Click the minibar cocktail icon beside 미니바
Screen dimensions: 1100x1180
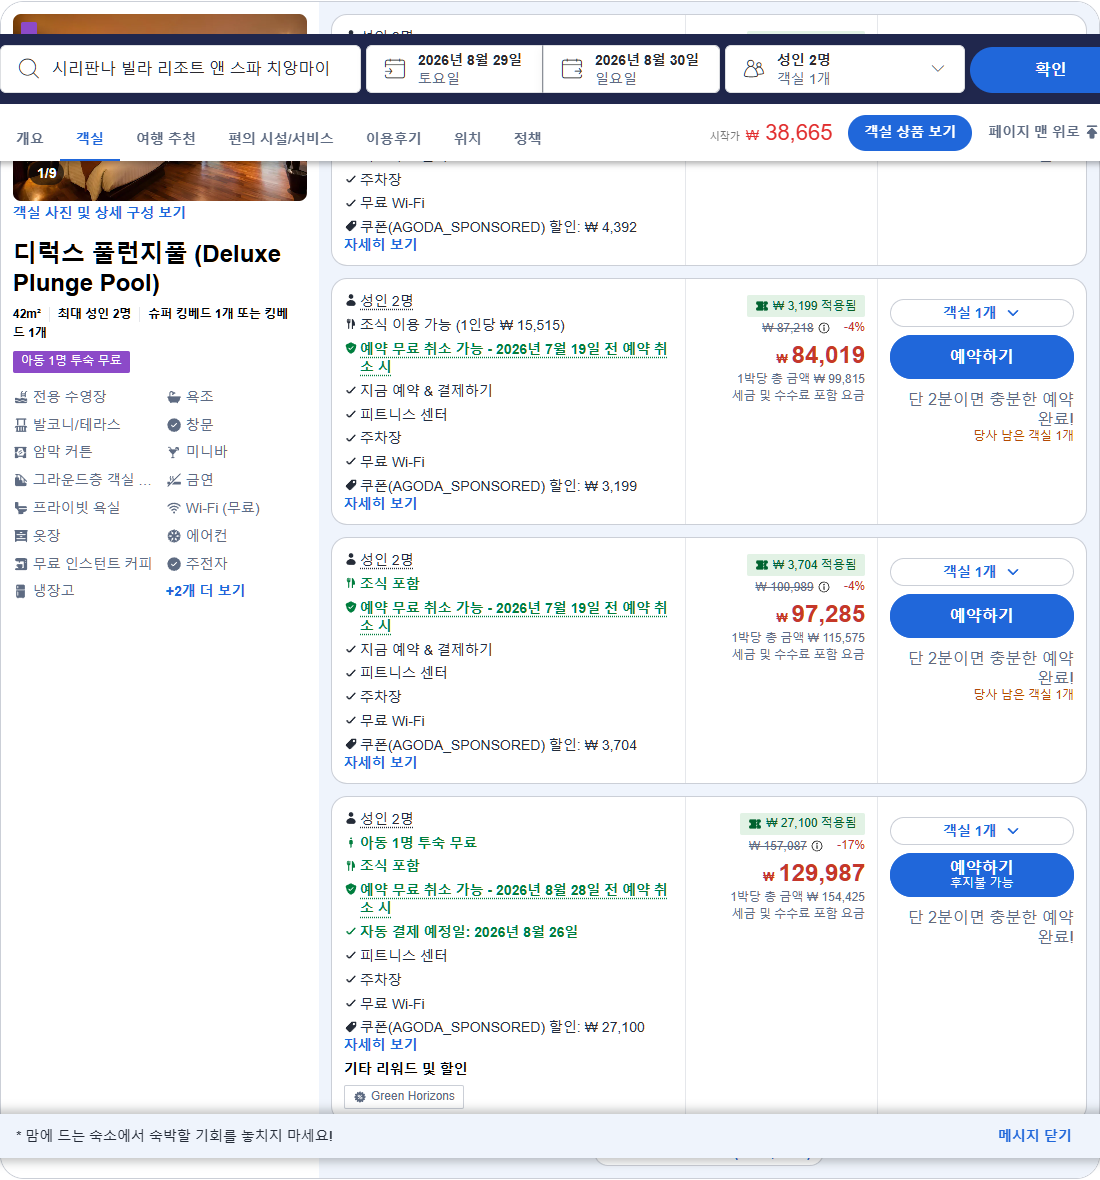click(x=174, y=452)
